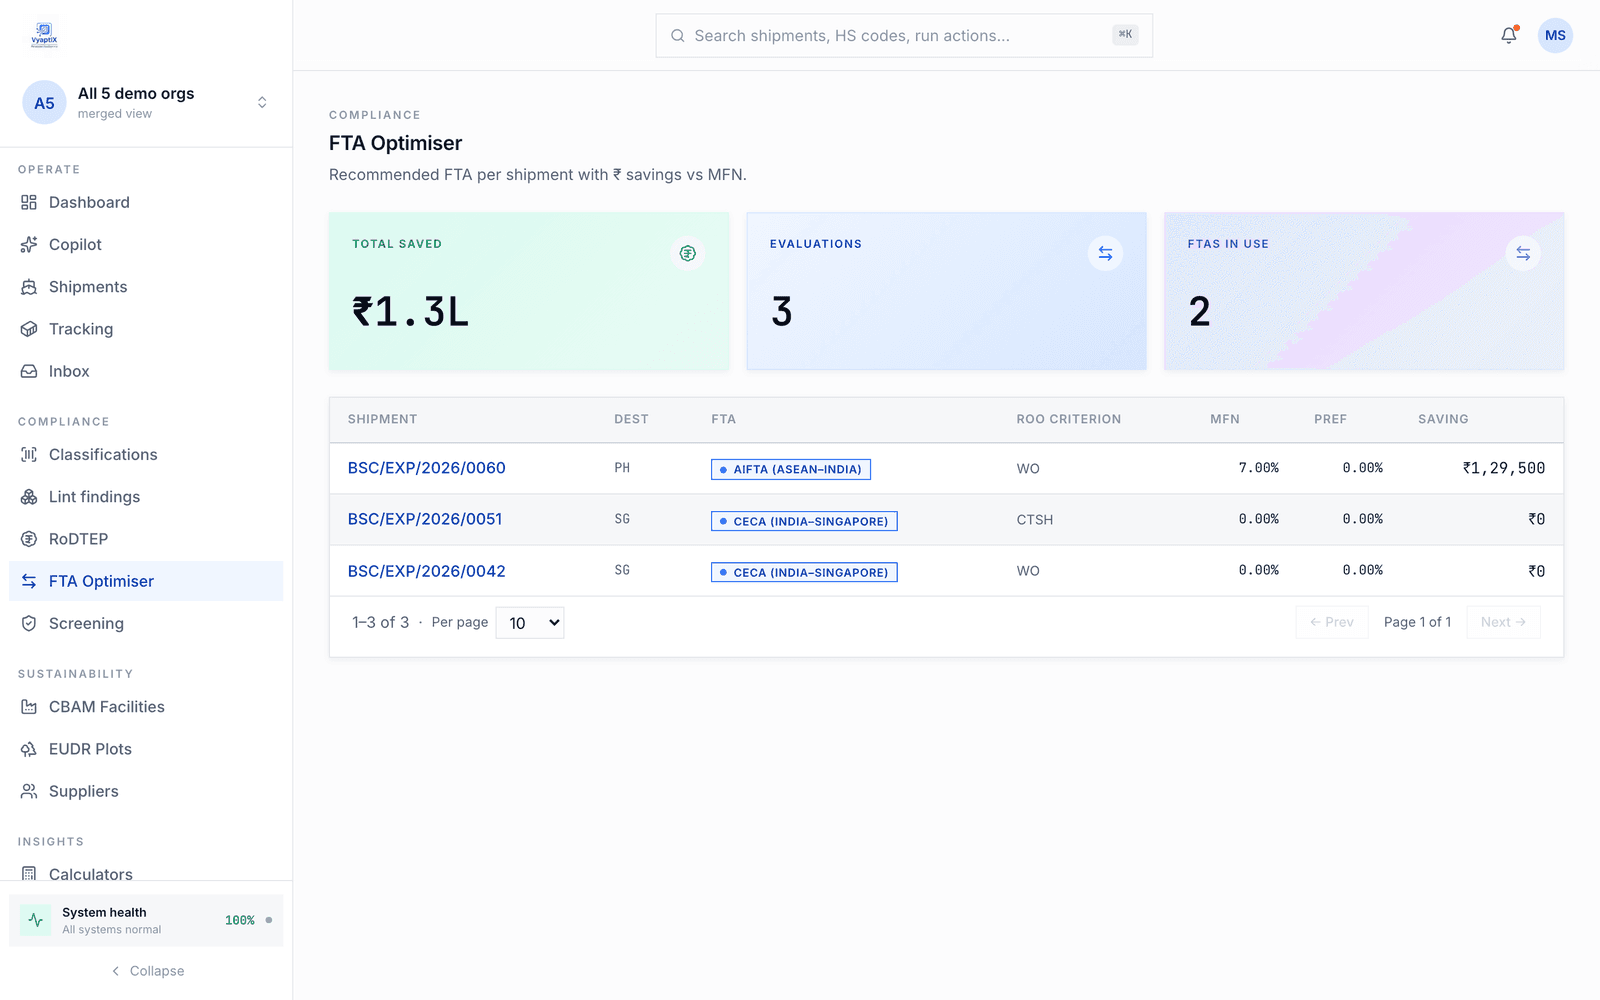Screen dimensions: 1600x1000
Task: Open EUDR Plots page
Action: coord(146,749)
